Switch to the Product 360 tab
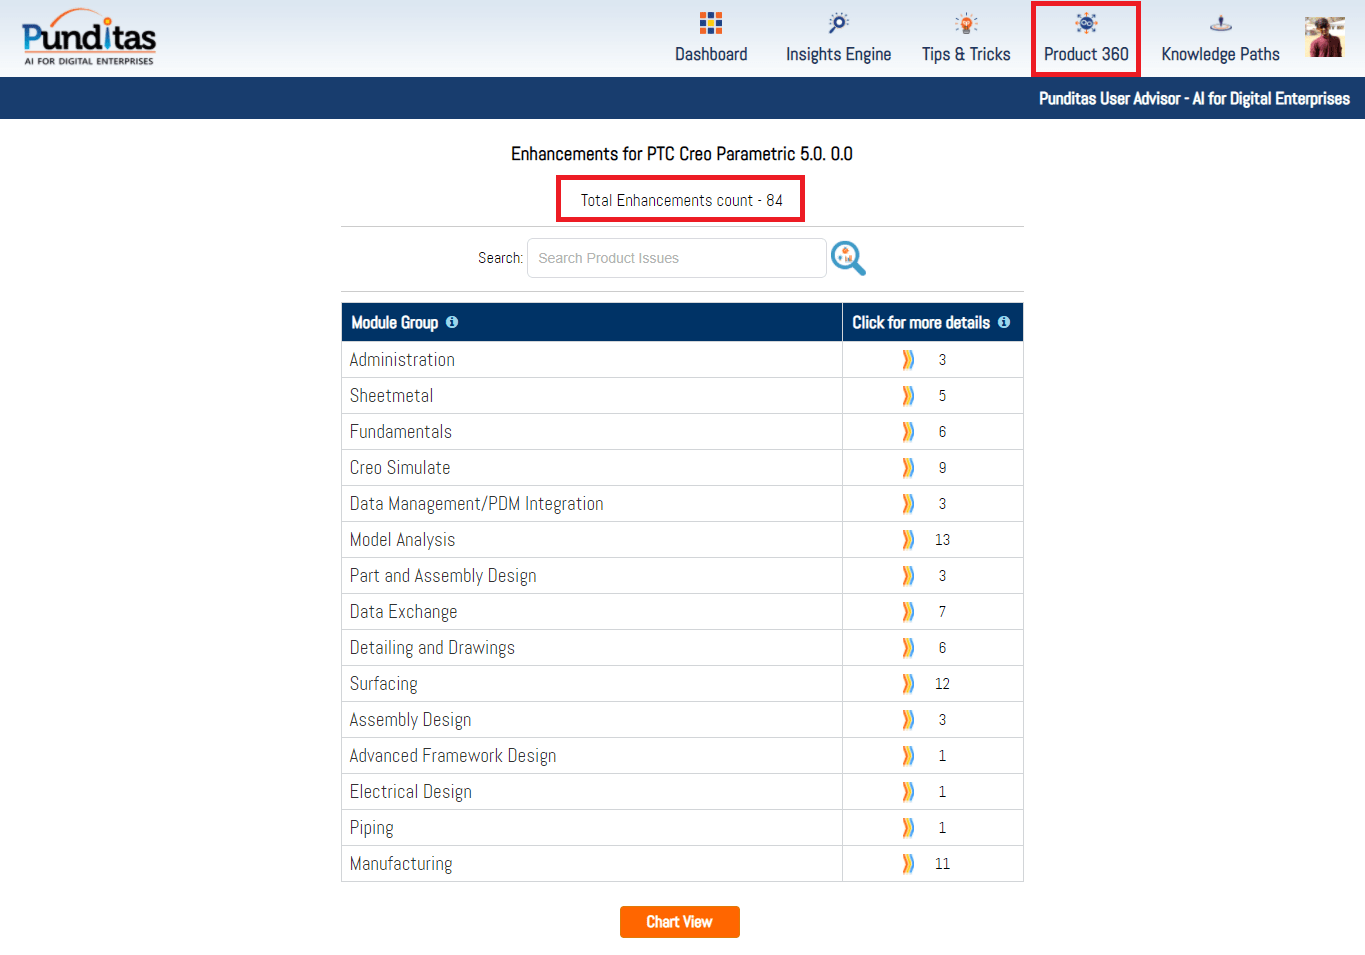Image resolution: width=1365 pixels, height=955 pixels. tap(1086, 40)
